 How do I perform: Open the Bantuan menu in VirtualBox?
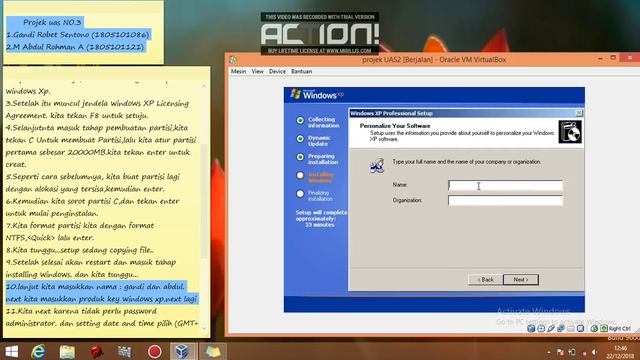coord(301,71)
